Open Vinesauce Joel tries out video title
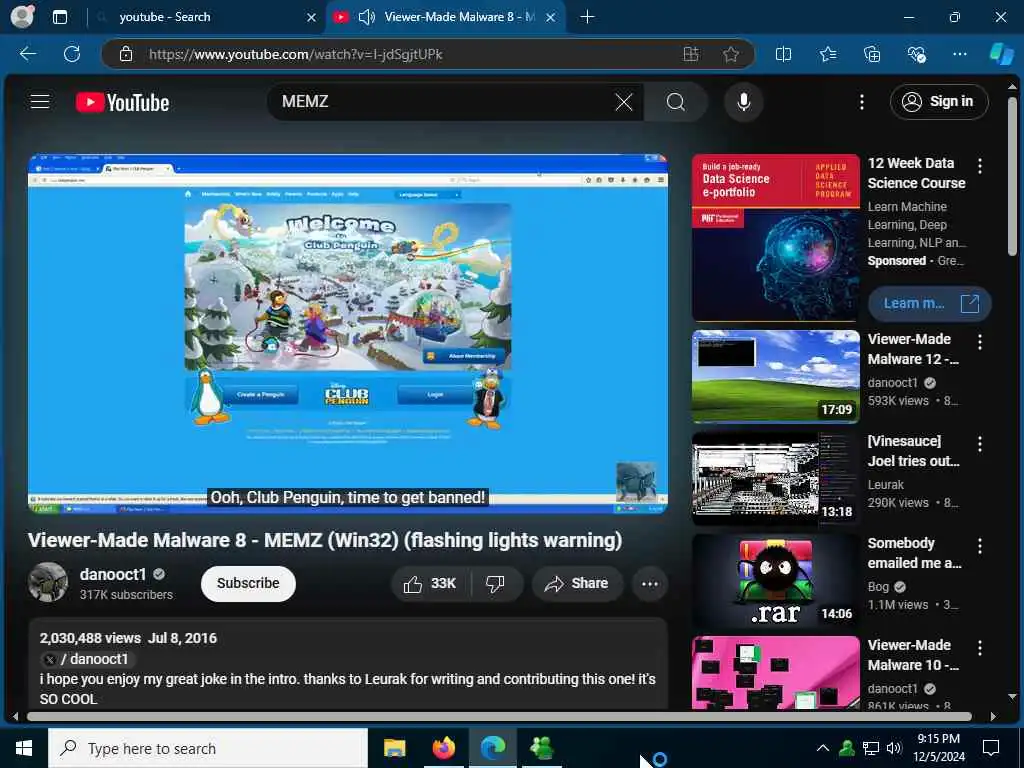The width and height of the screenshot is (1024, 768). [x=913, y=451]
